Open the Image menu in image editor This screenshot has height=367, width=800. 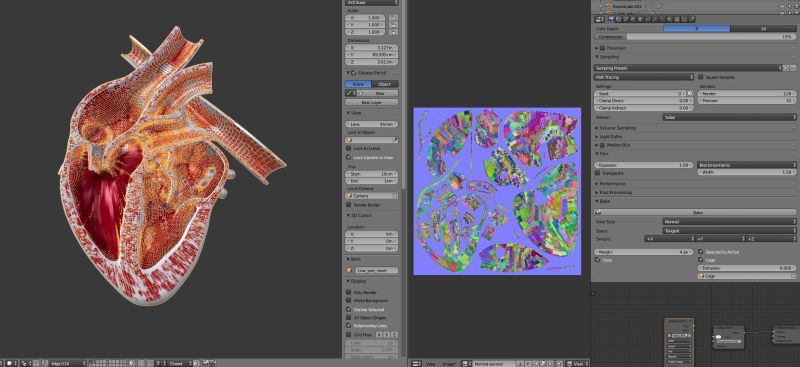click(448, 364)
